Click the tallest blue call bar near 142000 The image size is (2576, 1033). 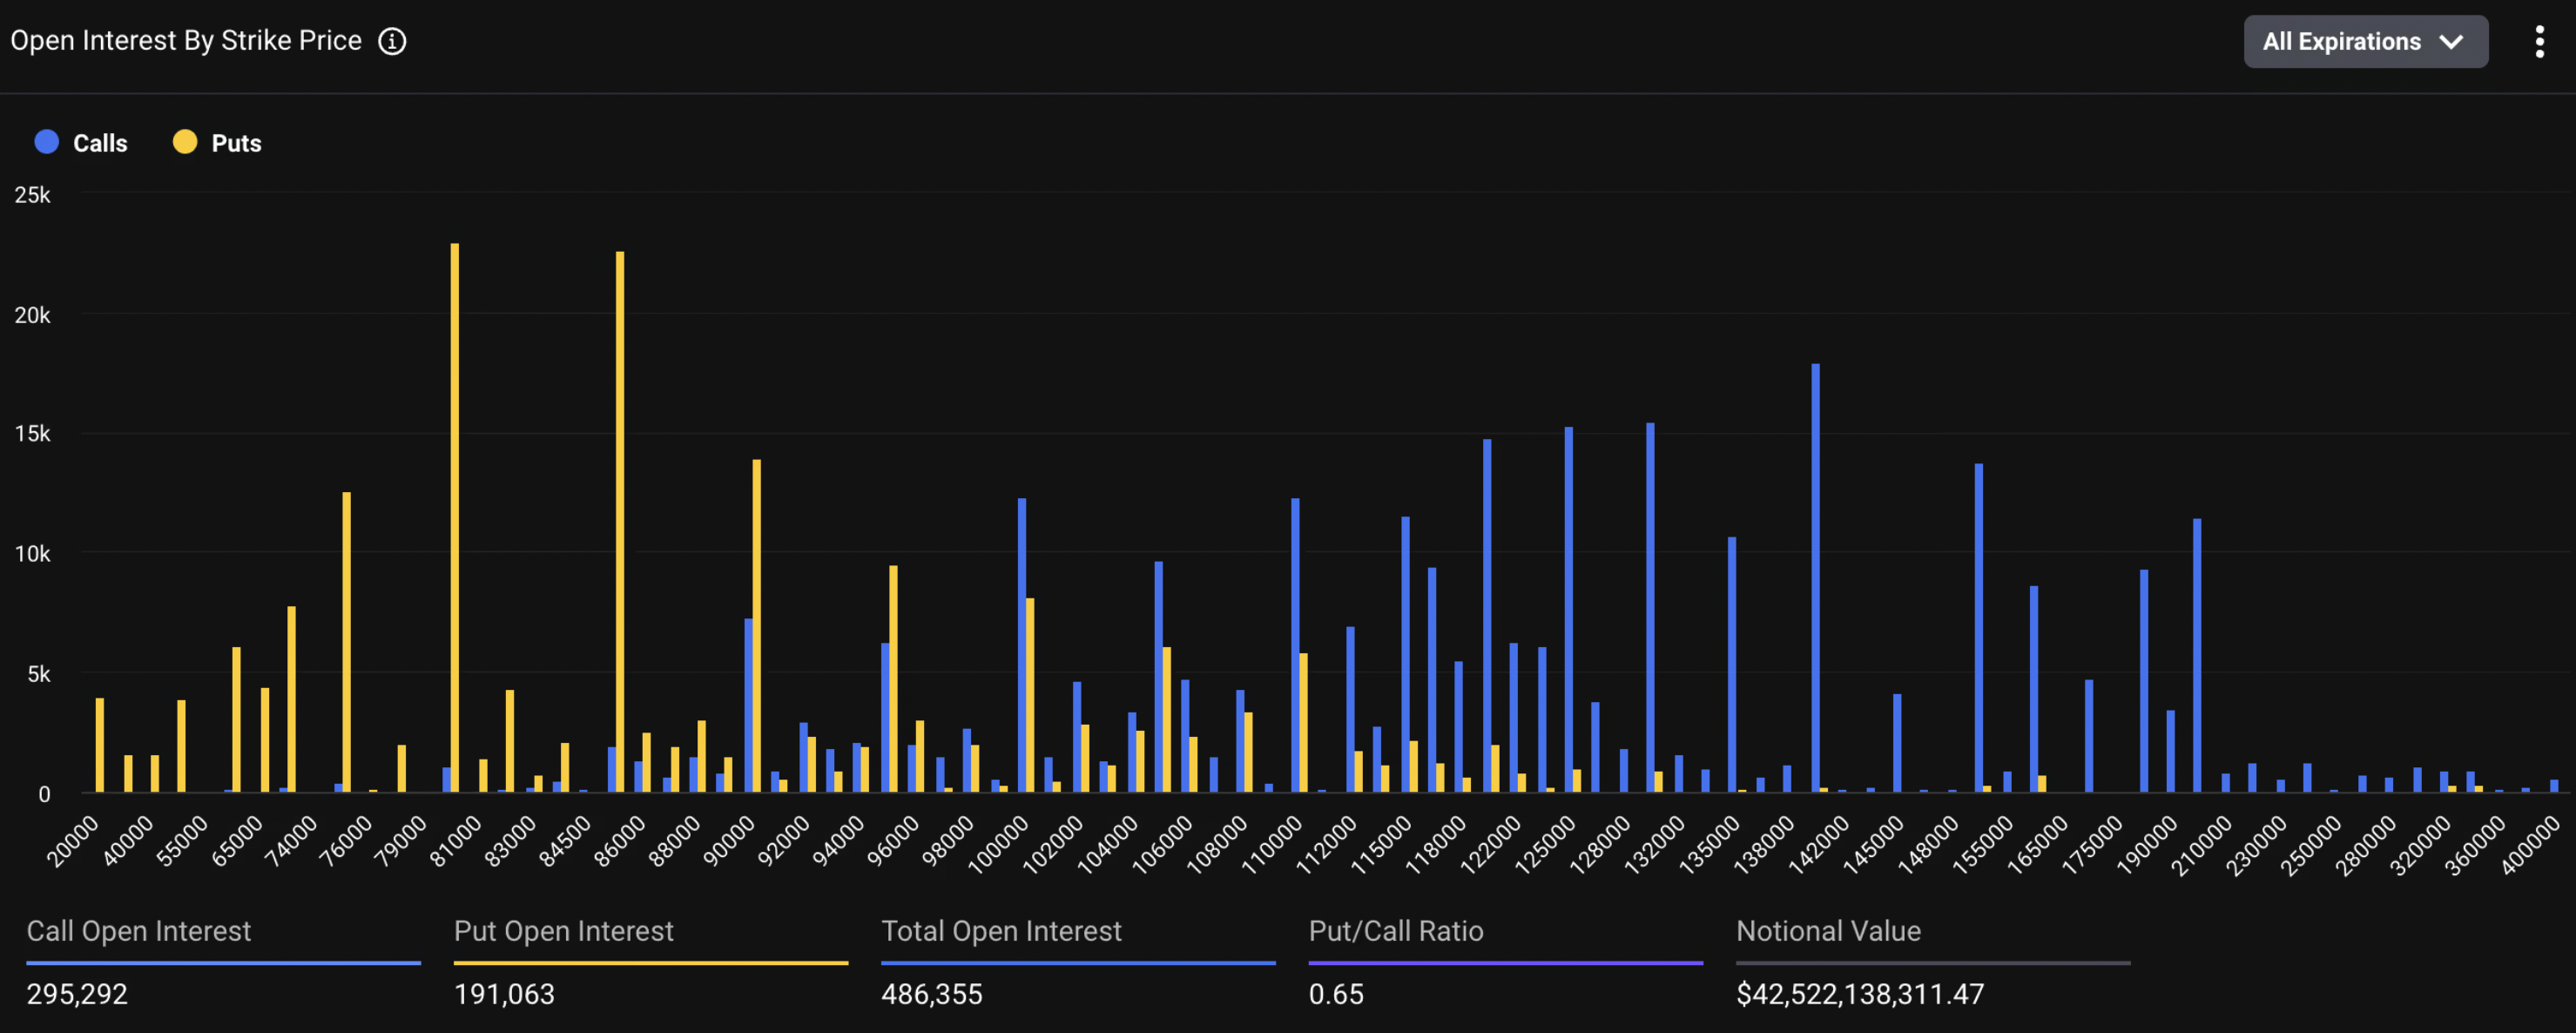[x=1815, y=580]
